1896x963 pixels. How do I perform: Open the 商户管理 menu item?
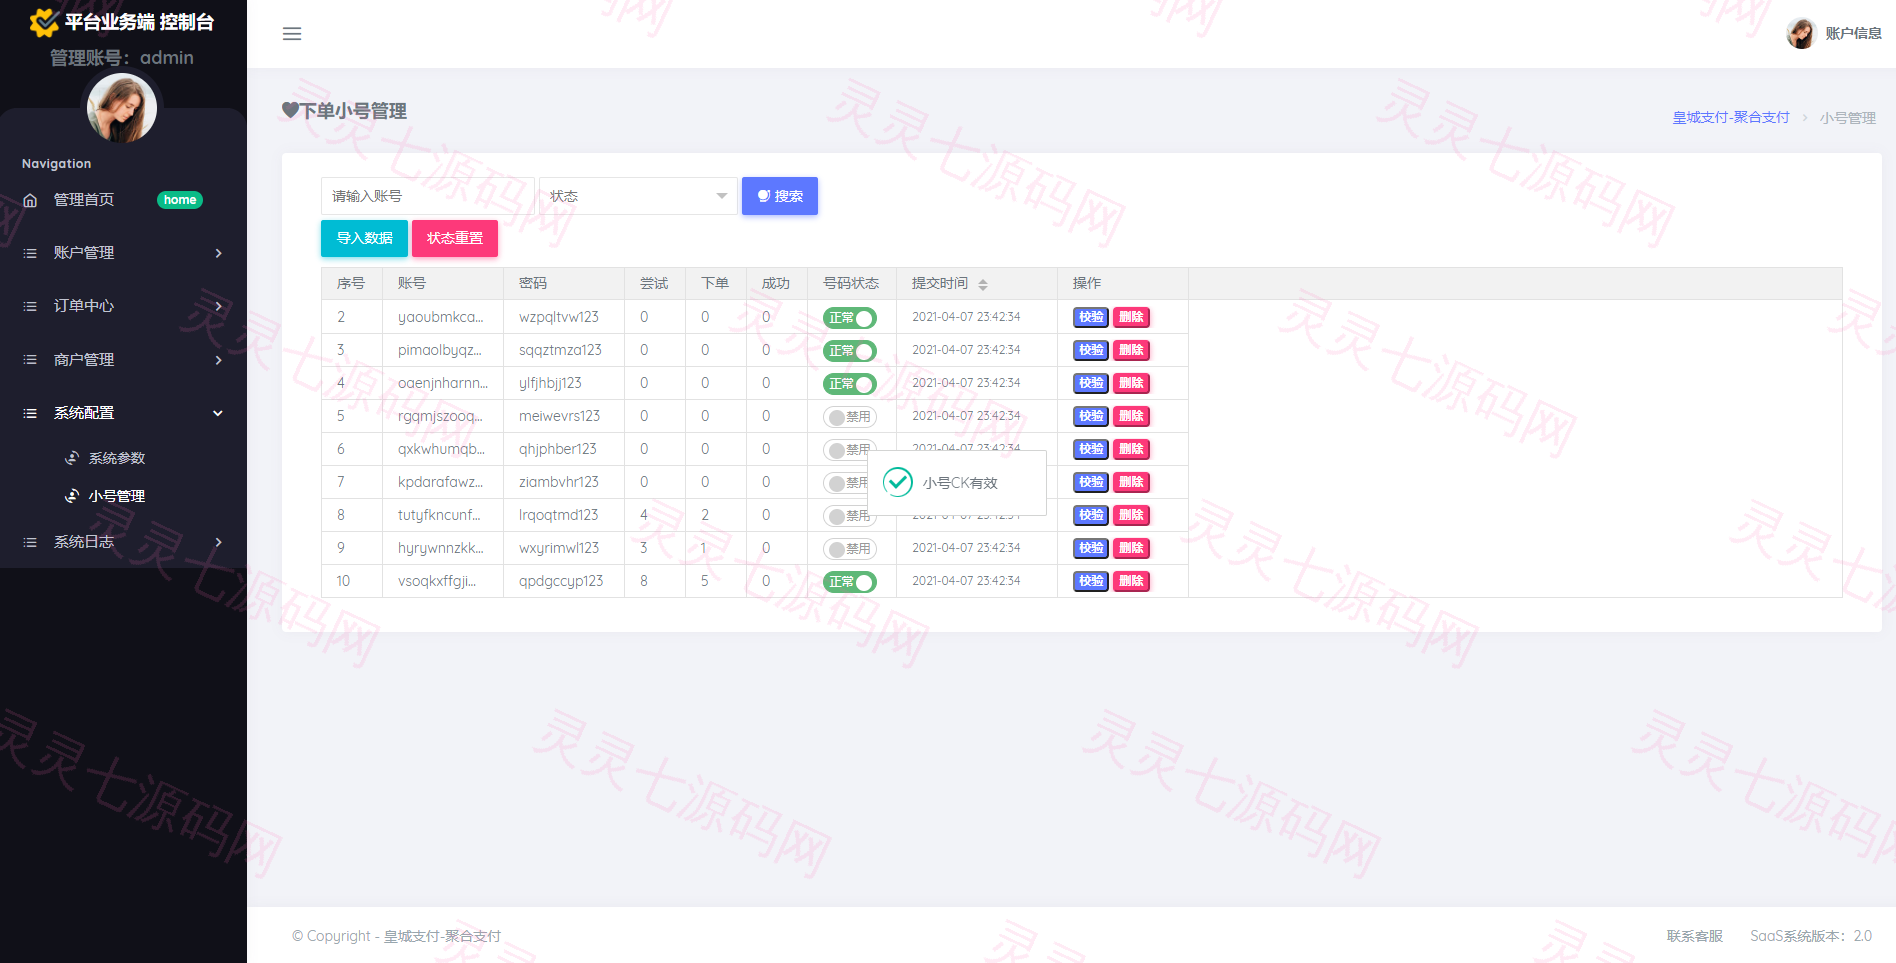[x=123, y=360]
